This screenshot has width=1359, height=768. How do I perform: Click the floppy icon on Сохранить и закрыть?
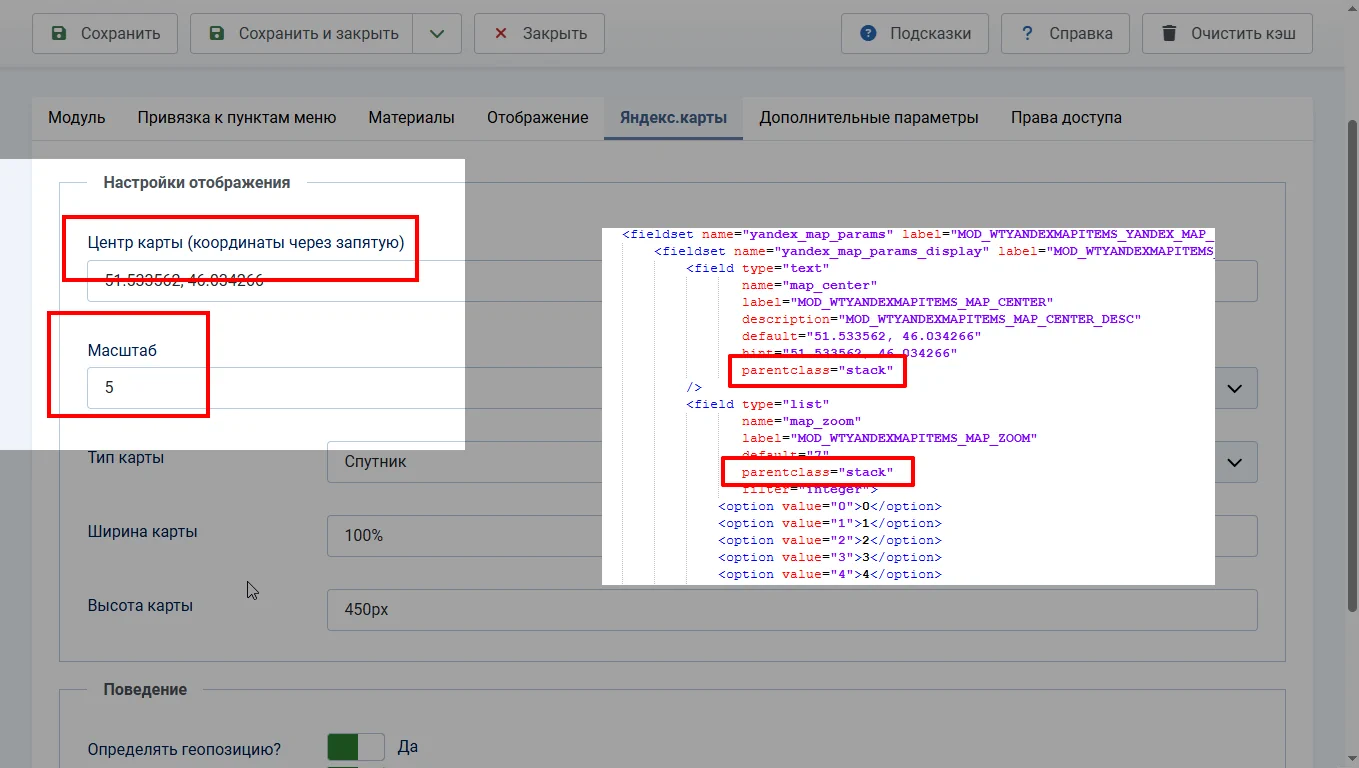pyautogui.click(x=217, y=33)
